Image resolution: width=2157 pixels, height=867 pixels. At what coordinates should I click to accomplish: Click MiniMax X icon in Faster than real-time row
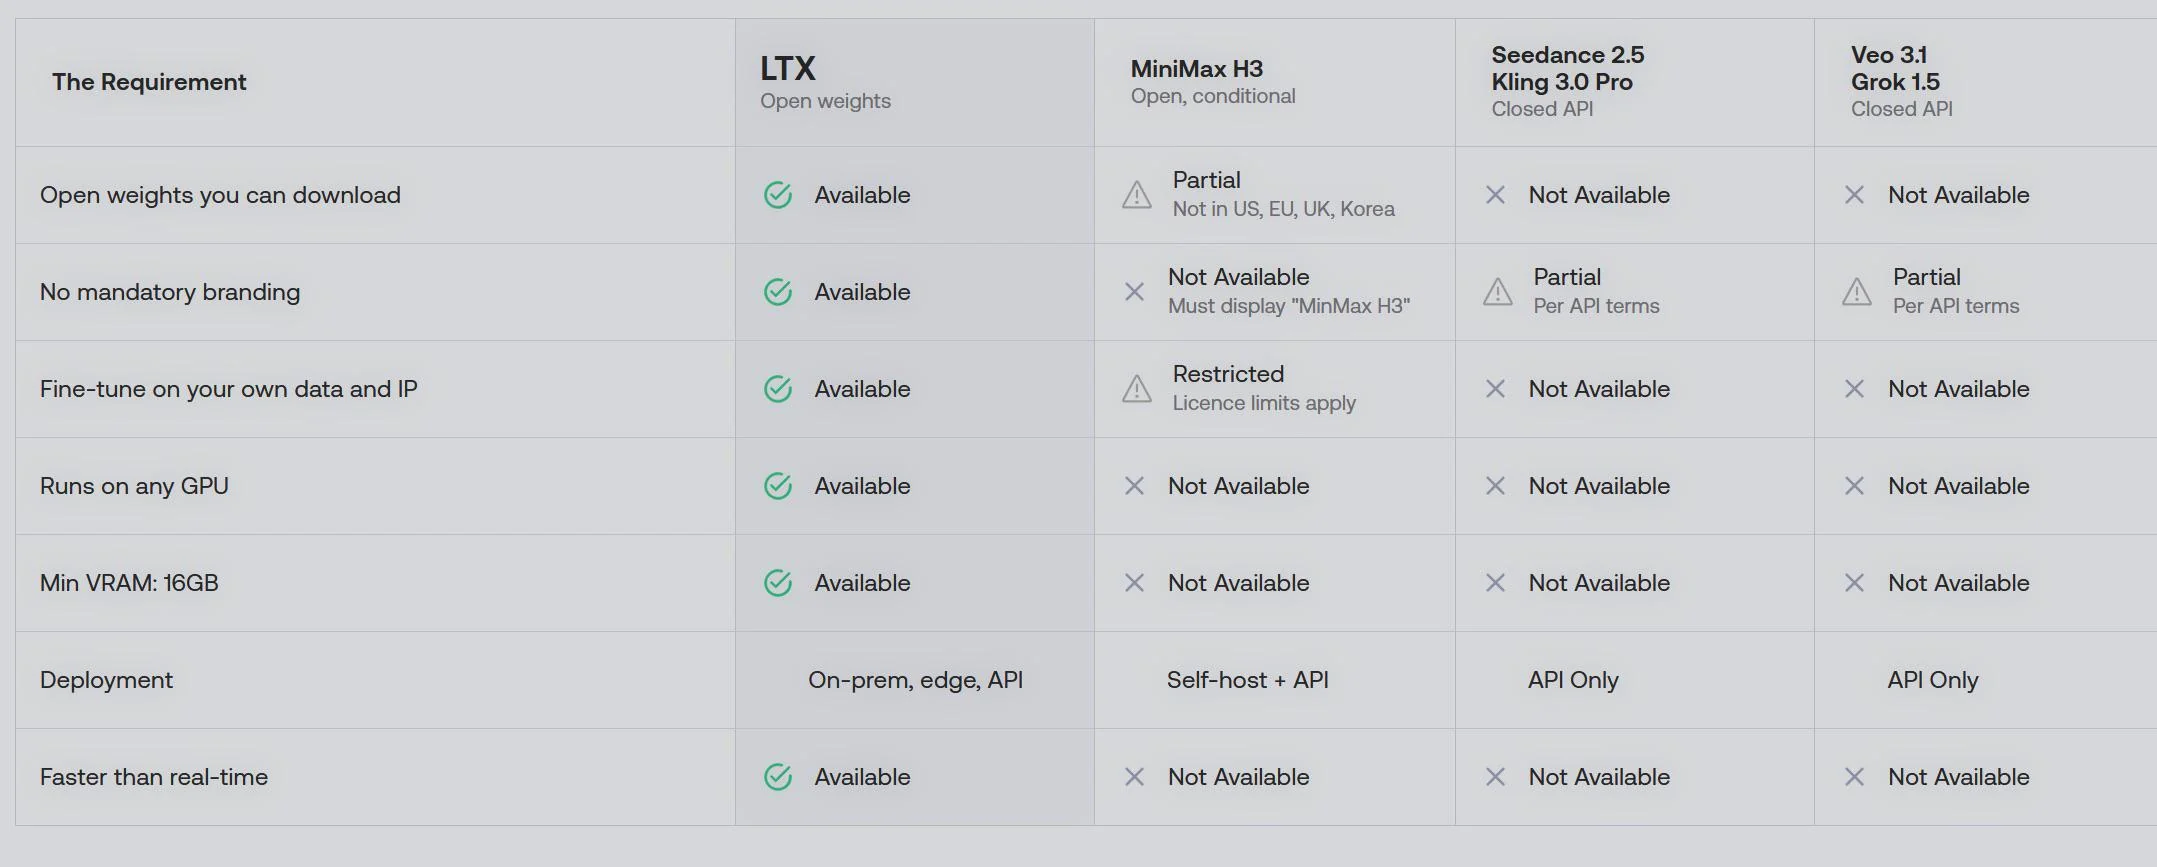tap(1134, 777)
